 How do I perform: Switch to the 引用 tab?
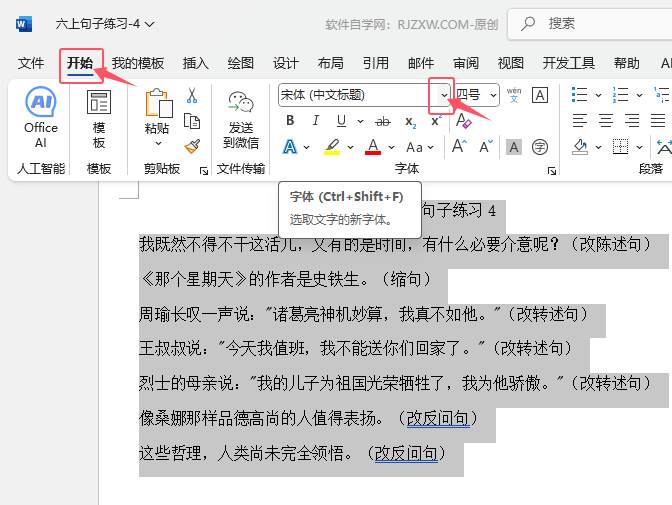click(376, 63)
